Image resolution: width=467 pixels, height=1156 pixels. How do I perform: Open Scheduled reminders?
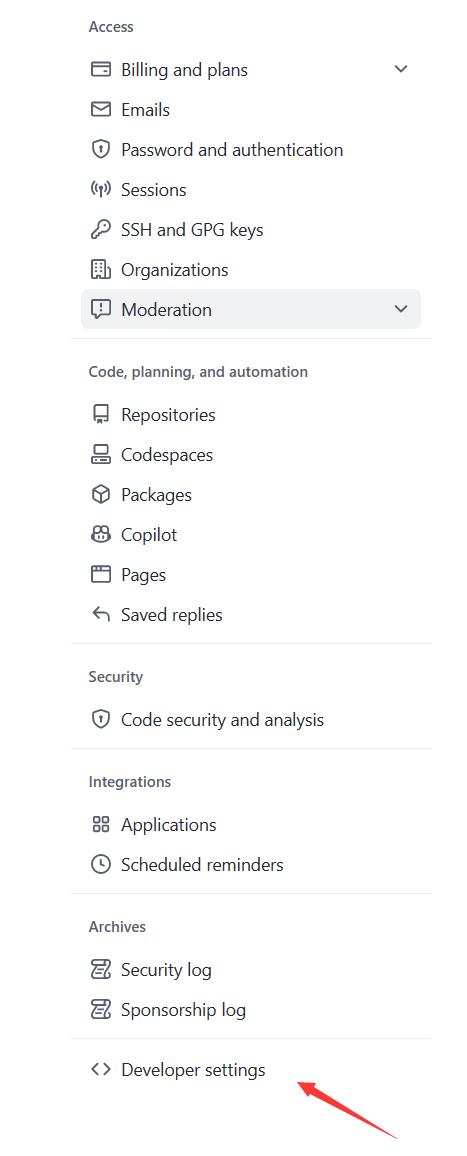click(x=251, y=864)
